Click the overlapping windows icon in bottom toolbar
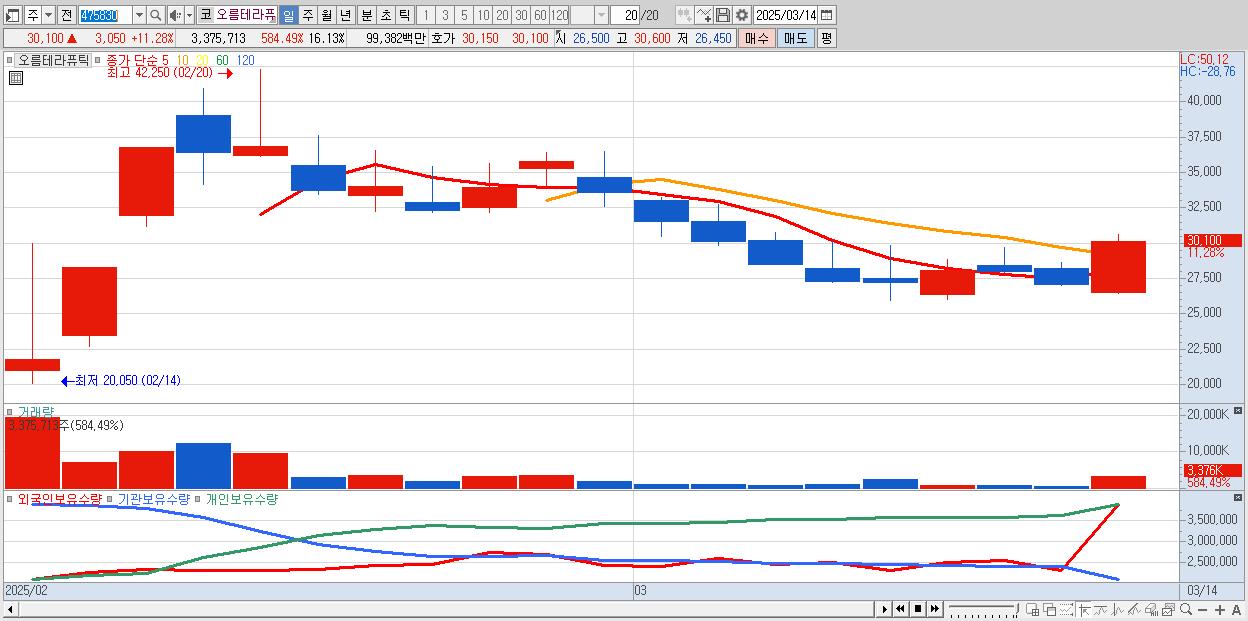The width and height of the screenshot is (1248, 621). (x=1050, y=610)
